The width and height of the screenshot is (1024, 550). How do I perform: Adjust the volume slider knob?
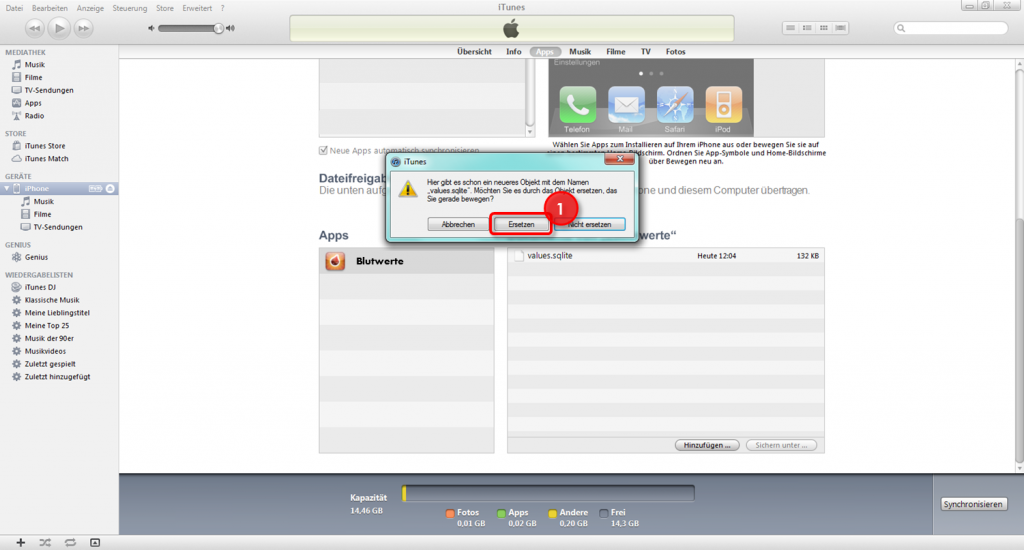click(x=218, y=28)
